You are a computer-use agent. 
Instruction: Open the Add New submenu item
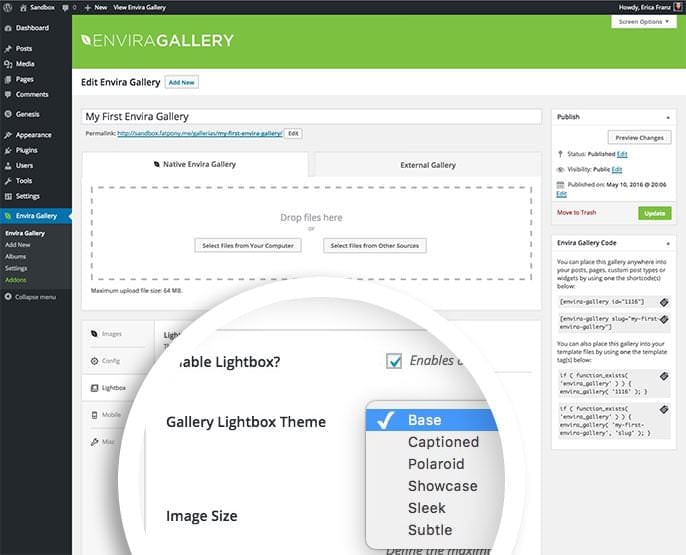[x=18, y=245]
